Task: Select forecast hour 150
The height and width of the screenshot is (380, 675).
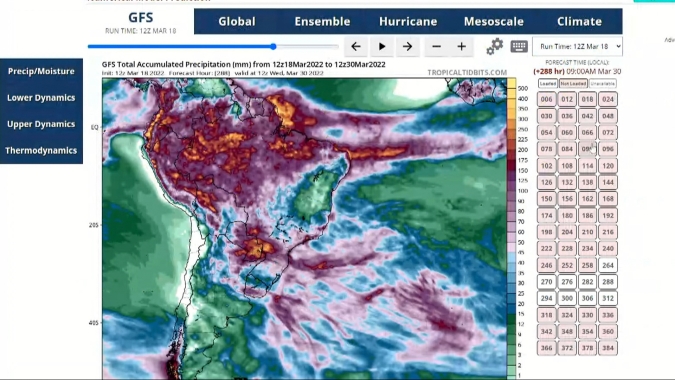Action: (x=546, y=199)
